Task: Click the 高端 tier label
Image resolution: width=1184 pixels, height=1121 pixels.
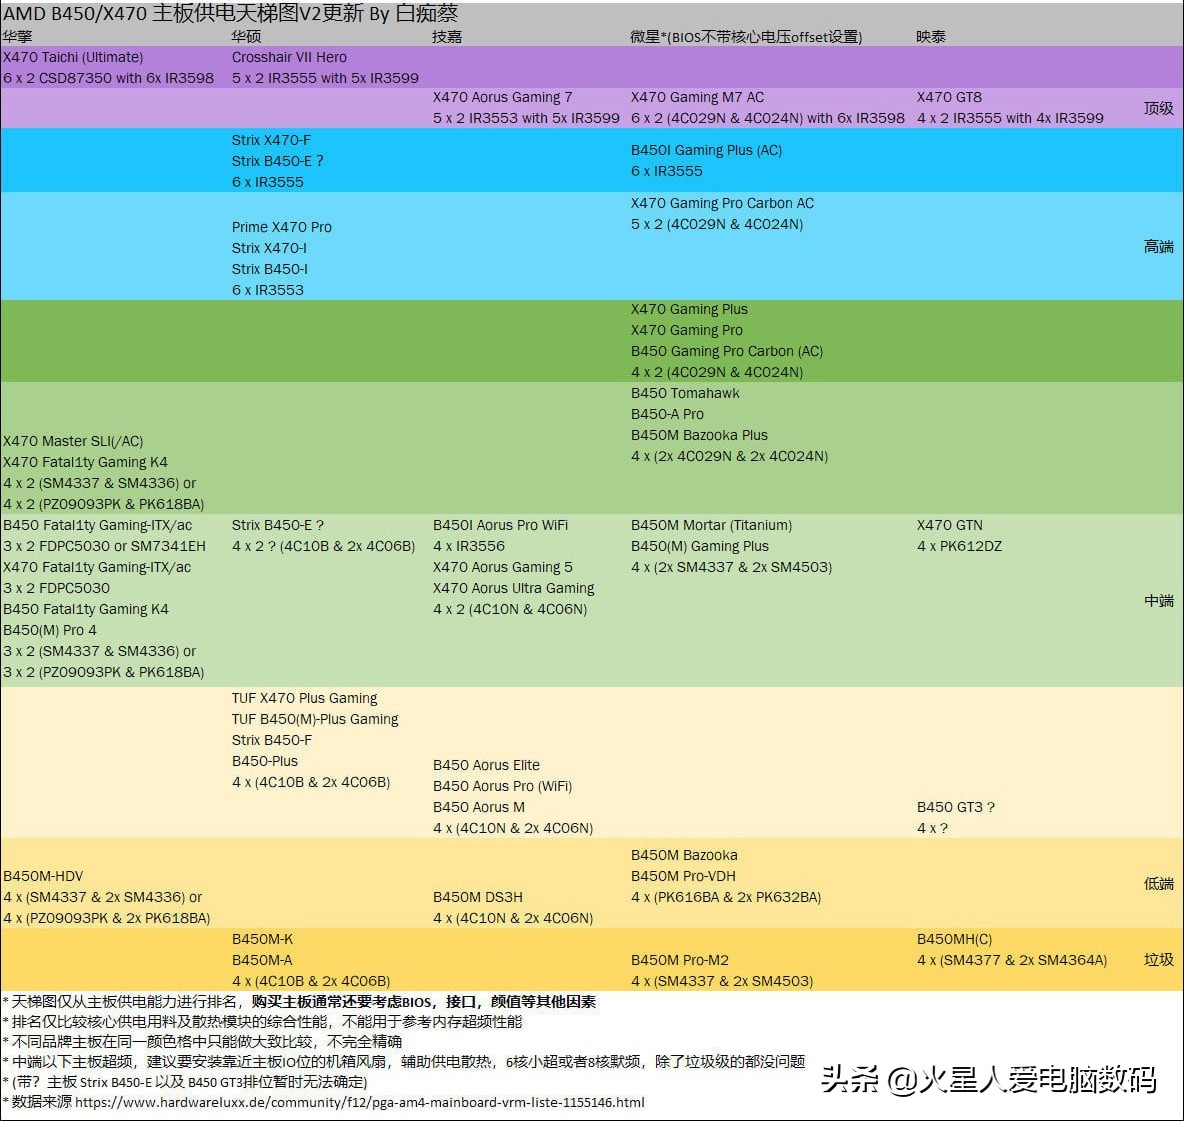Action: 1158,246
